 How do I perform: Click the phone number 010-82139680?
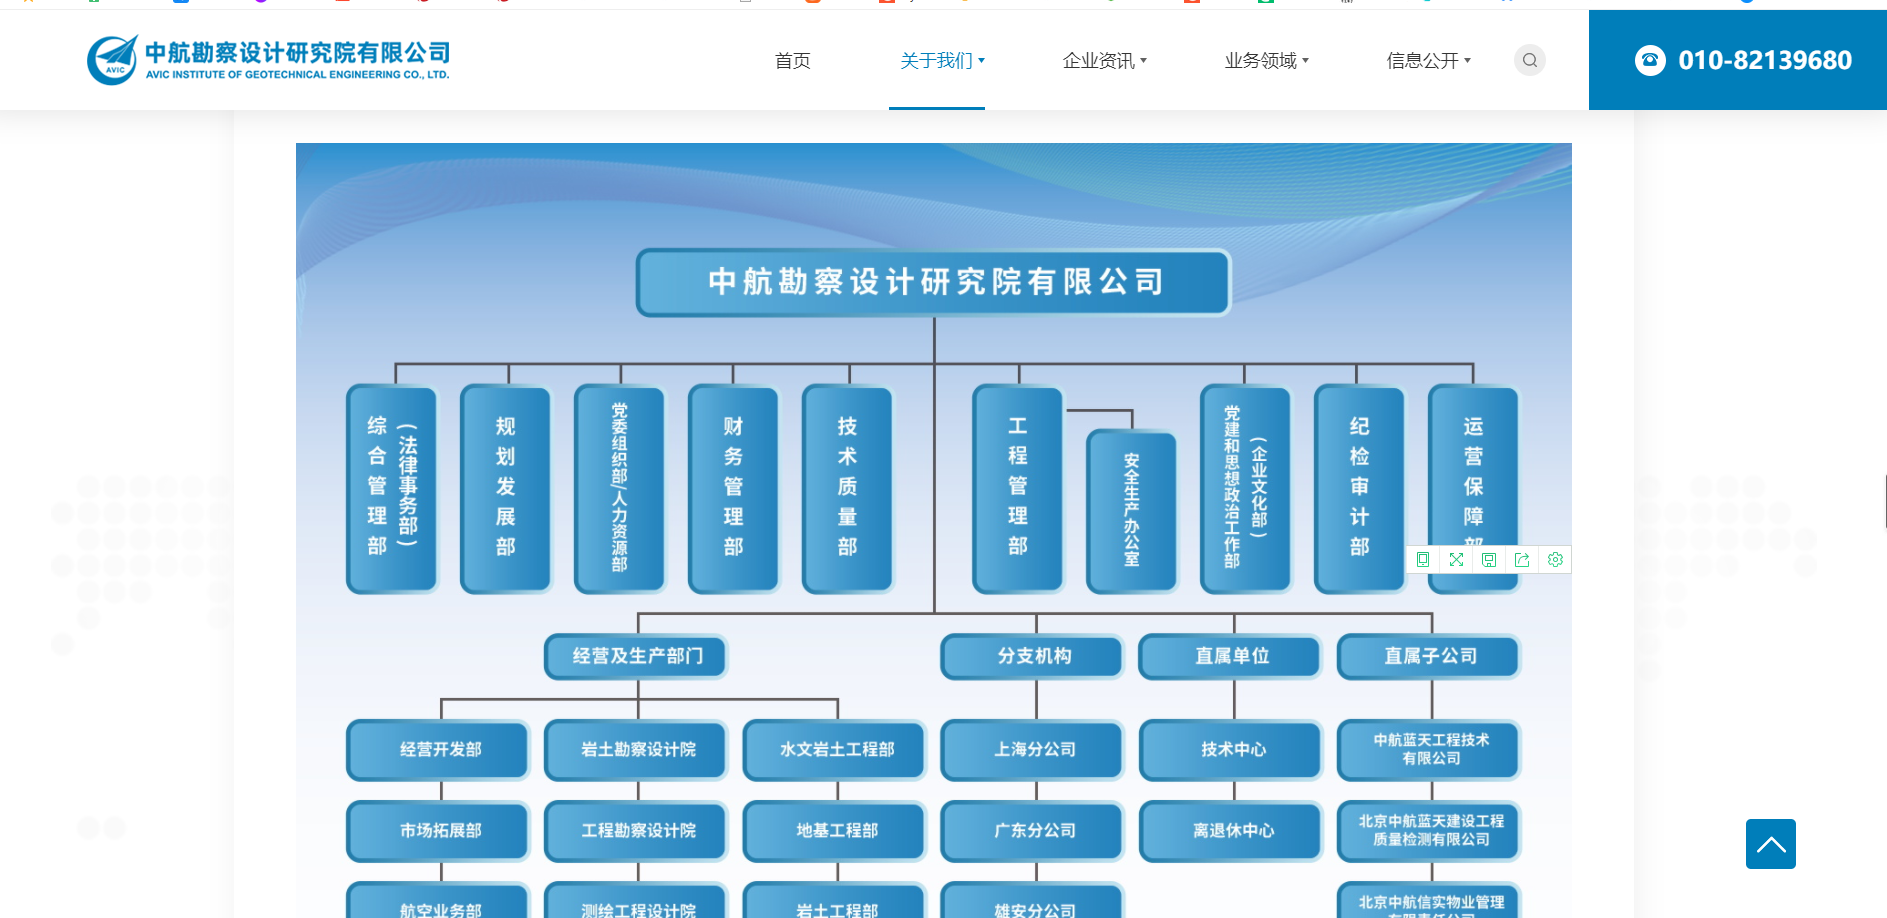1765,60
